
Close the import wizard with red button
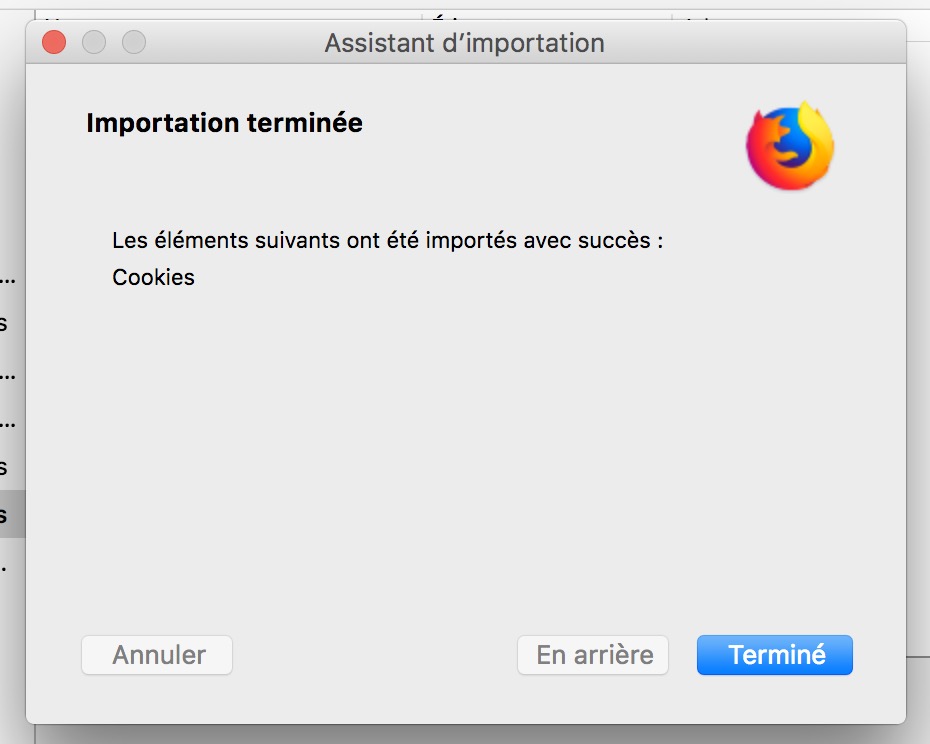click(54, 43)
